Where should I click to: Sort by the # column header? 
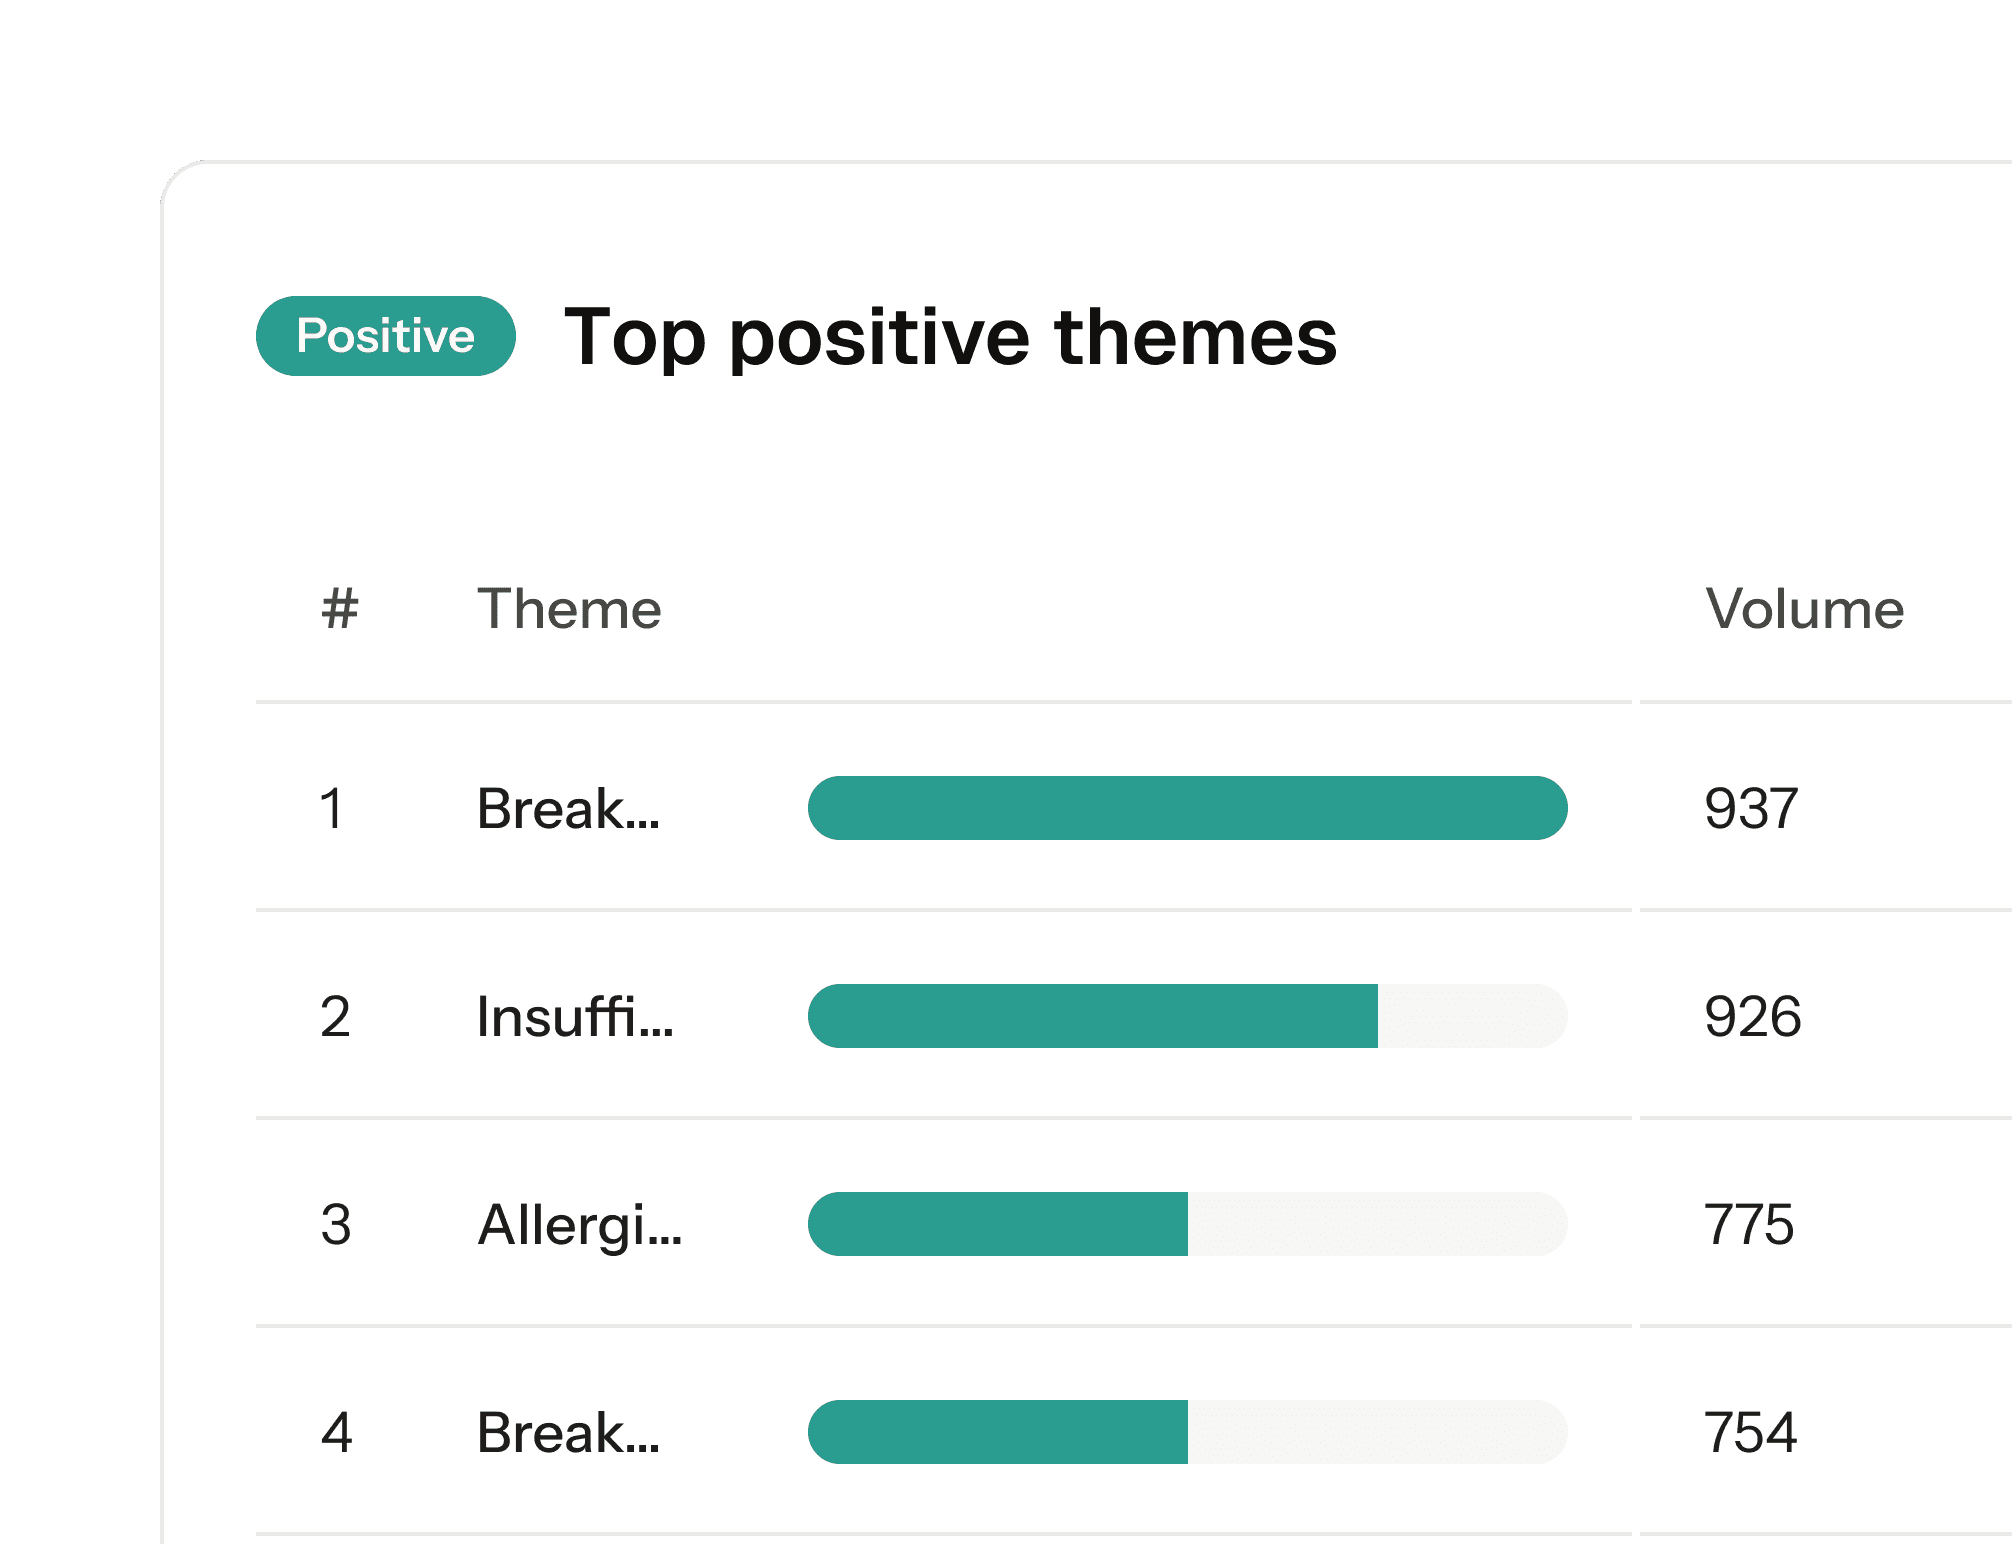[x=340, y=608]
